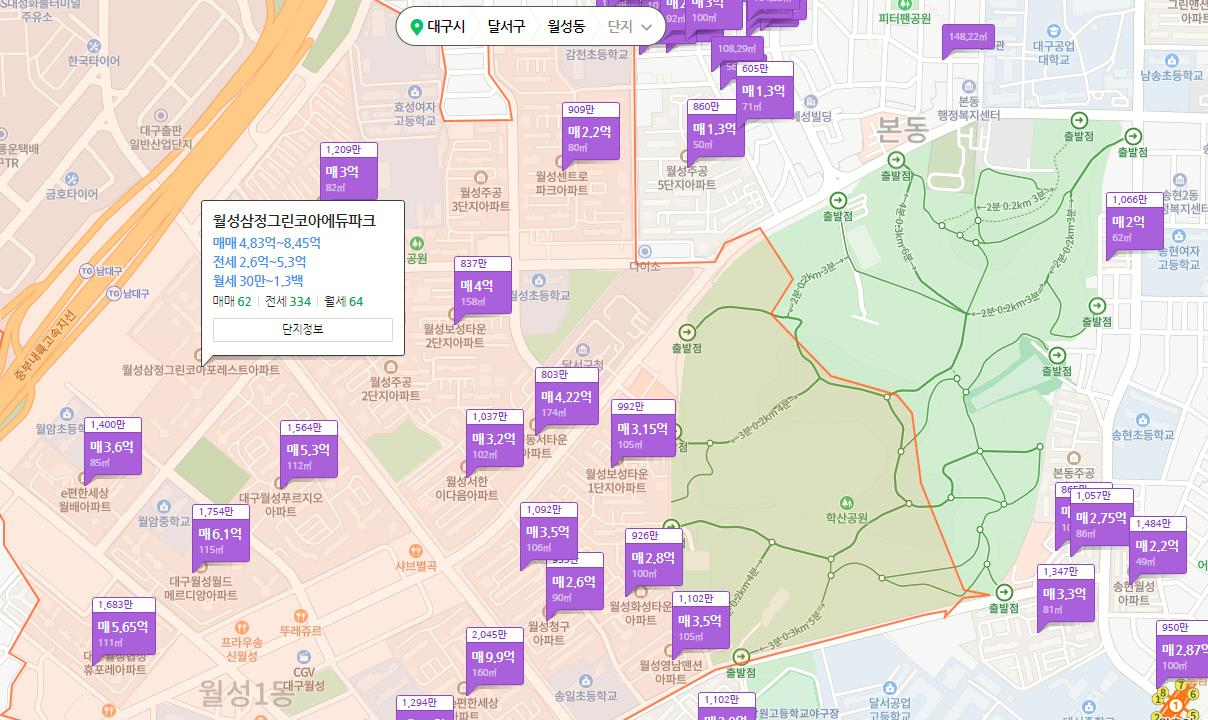This screenshot has height=720, width=1208.
Task: Click 매매 62 listing count
Action: (x=232, y=301)
